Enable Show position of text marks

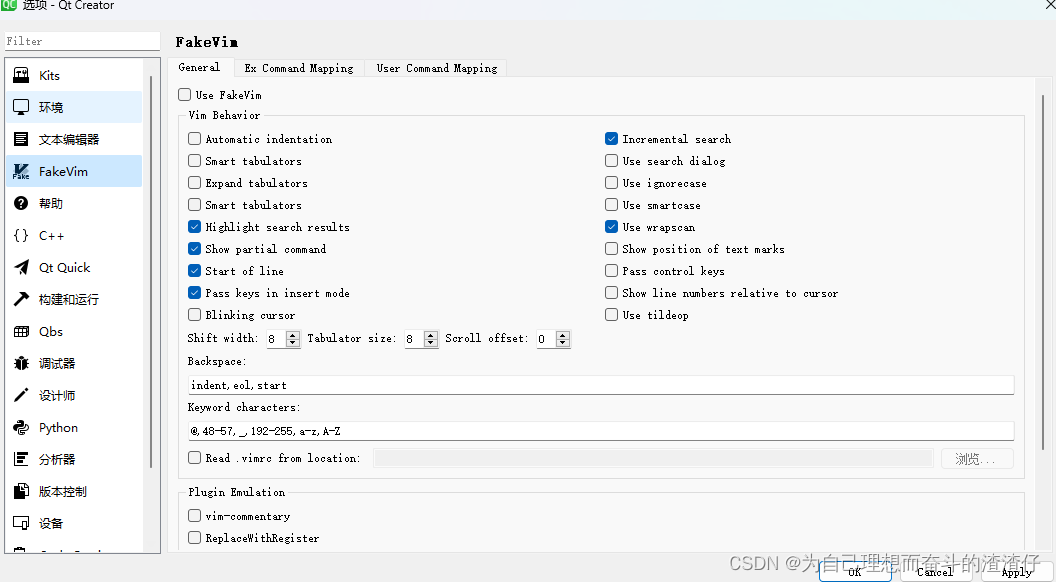point(612,249)
